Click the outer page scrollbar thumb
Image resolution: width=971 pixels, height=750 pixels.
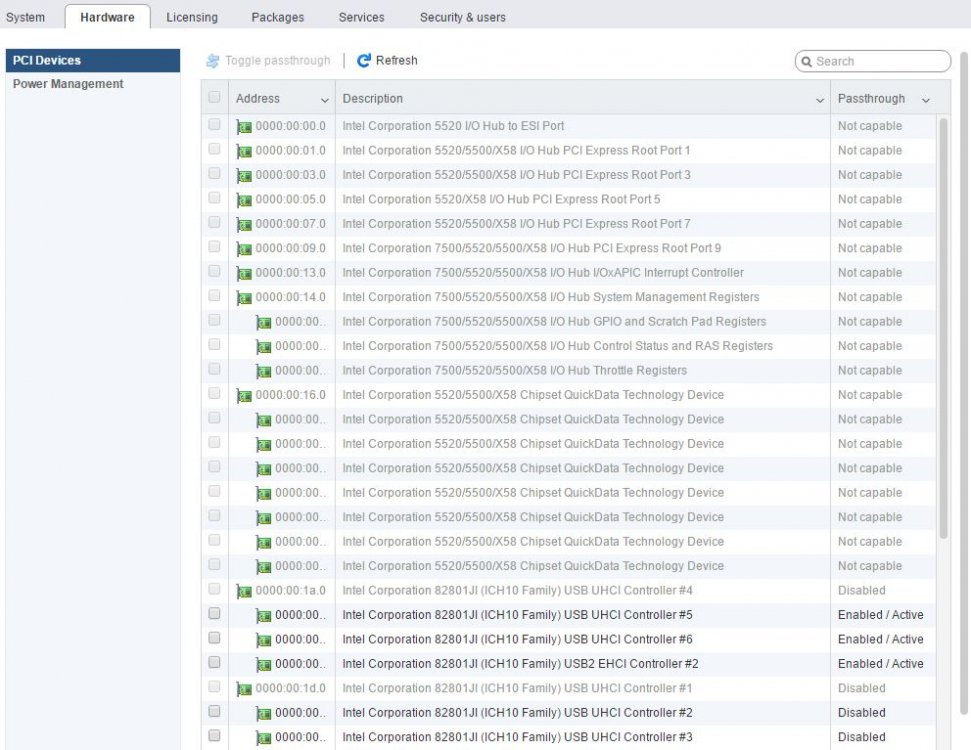click(x=965, y=384)
